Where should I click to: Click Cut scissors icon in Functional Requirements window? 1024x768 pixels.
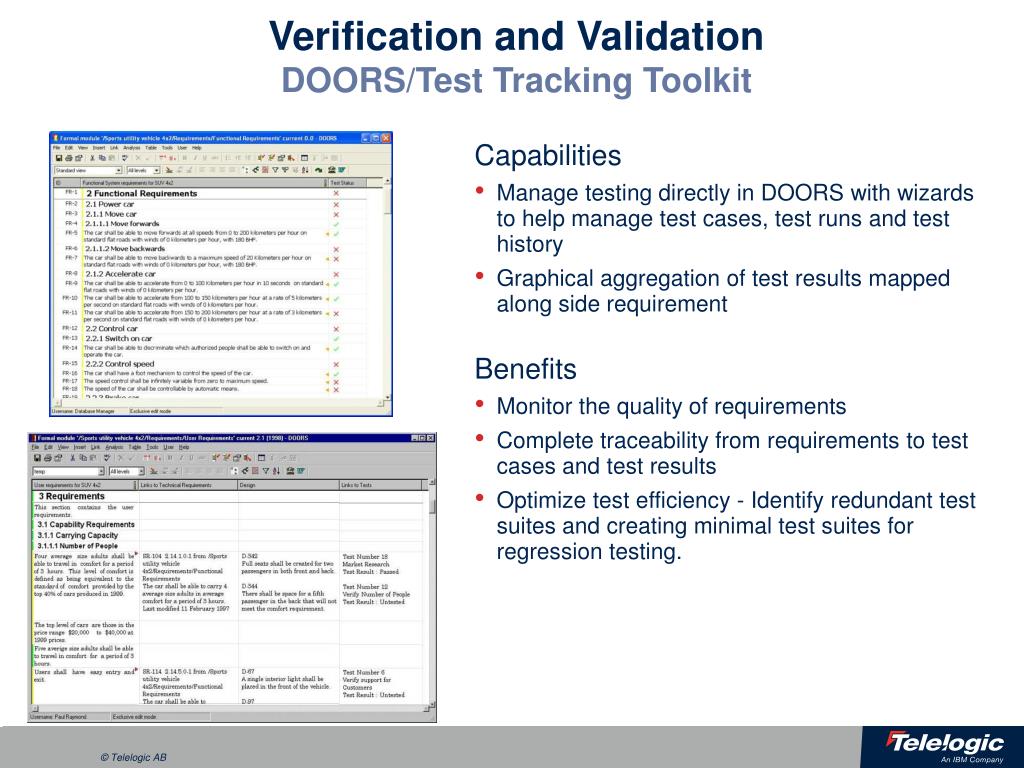(x=92, y=158)
